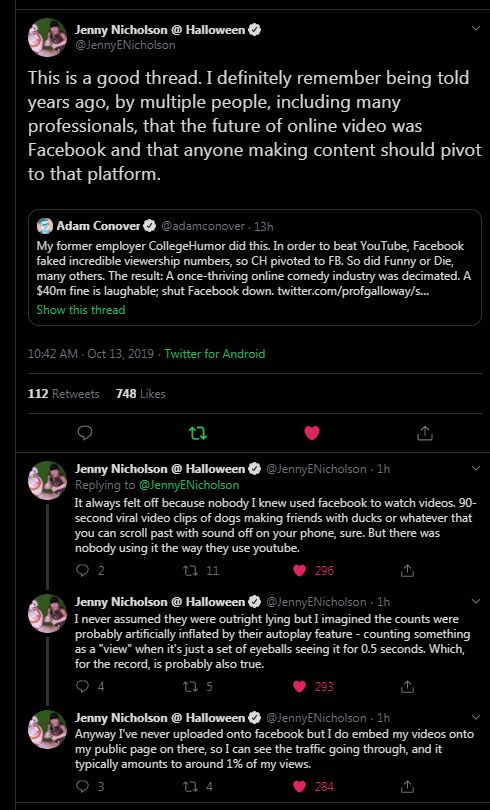Reply icon with 2 replies

(x=83, y=570)
